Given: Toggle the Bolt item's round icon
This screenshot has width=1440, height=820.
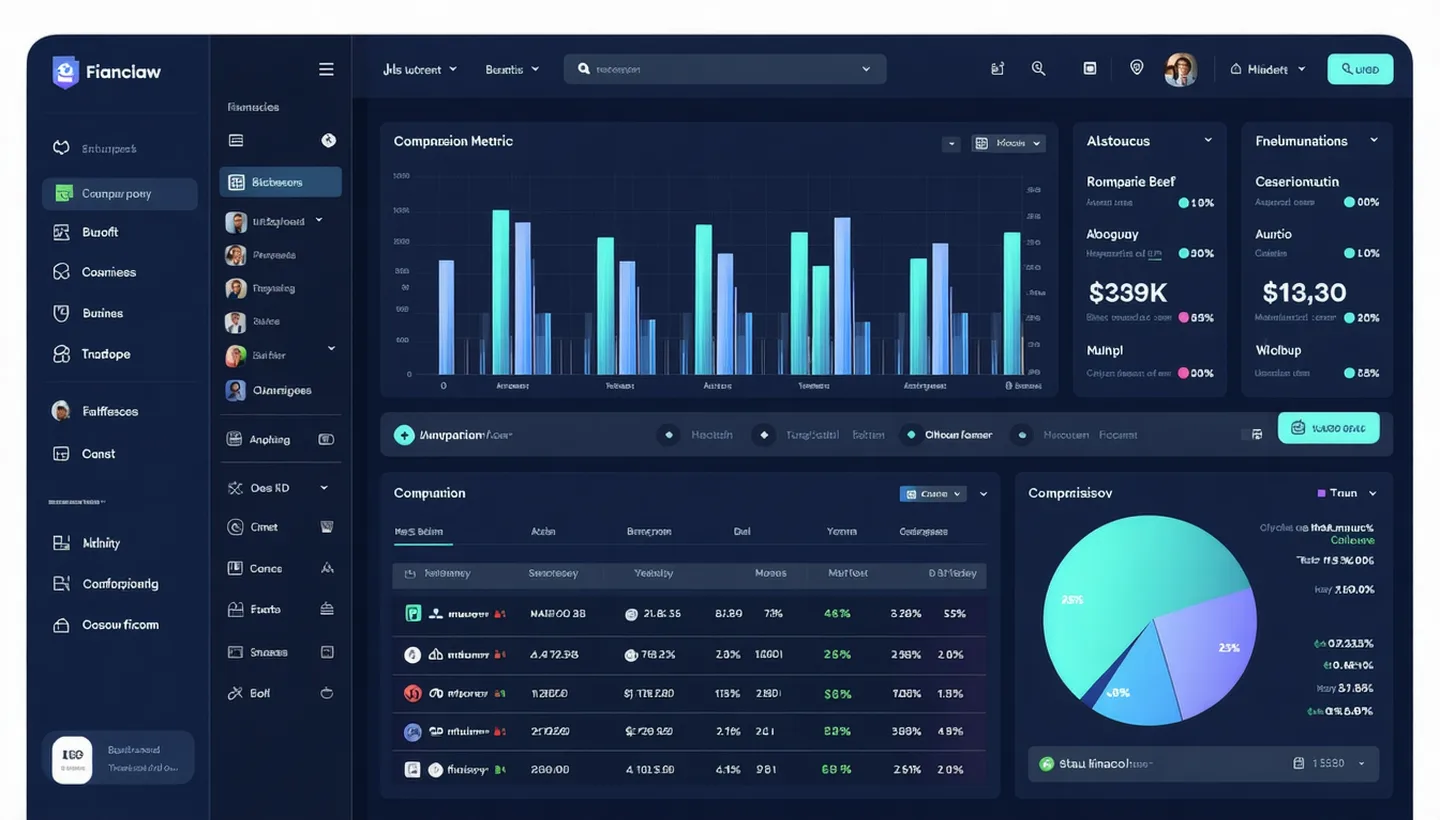Looking at the screenshot, I should [326, 692].
